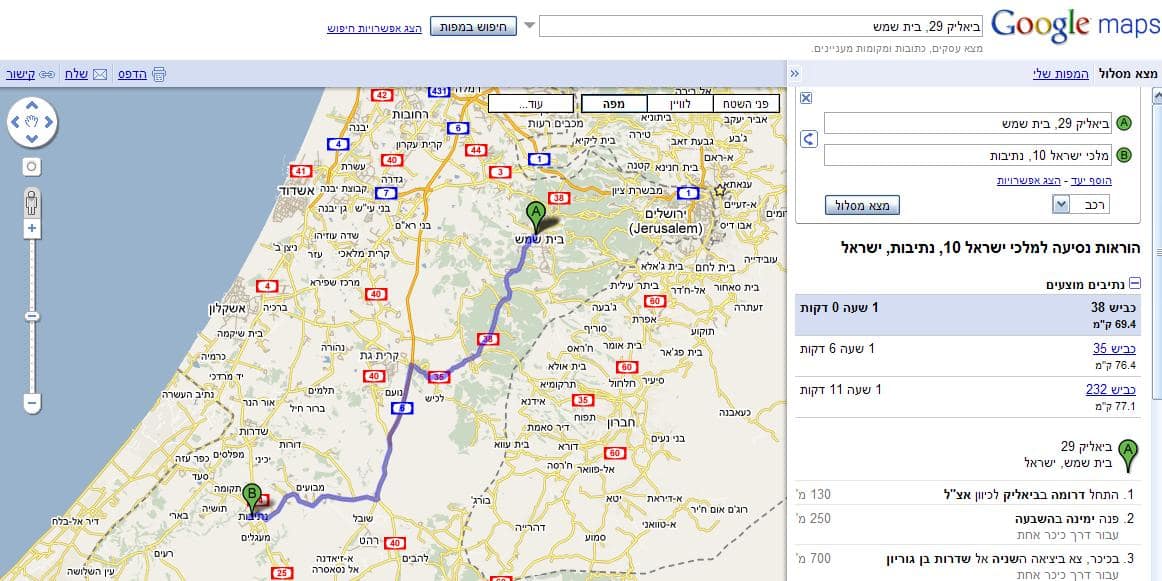Open the search box dropdown arrow
The image size is (1162, 581).
click(529, 27)
